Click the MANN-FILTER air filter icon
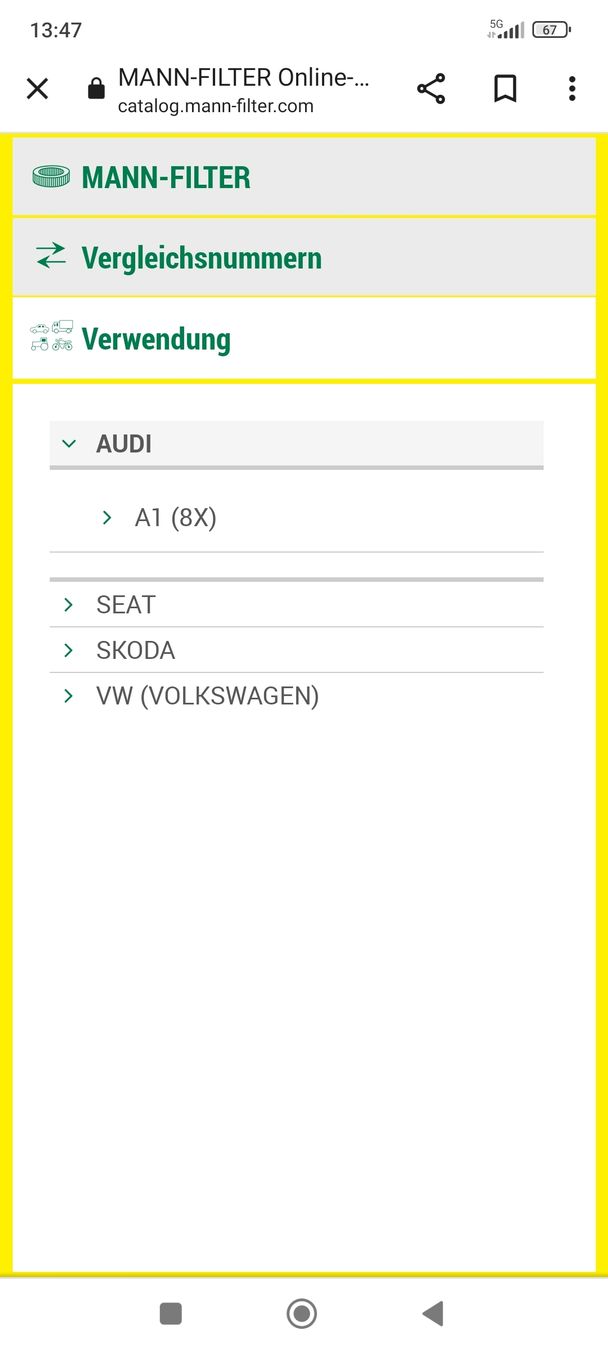The image size is (608, 1350). 51,177
